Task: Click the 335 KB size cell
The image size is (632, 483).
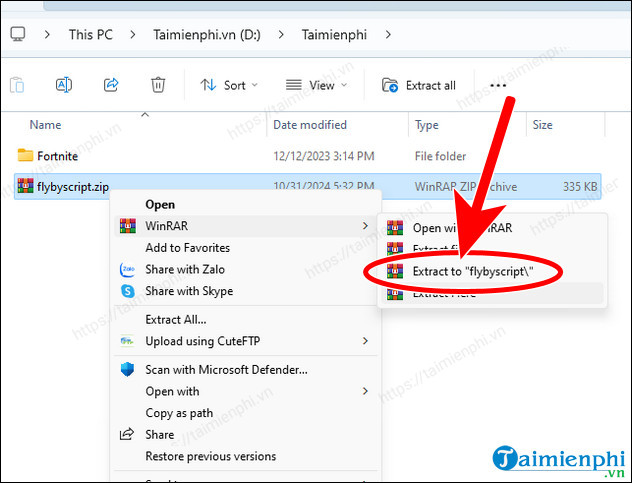Action: click(580, 187)
